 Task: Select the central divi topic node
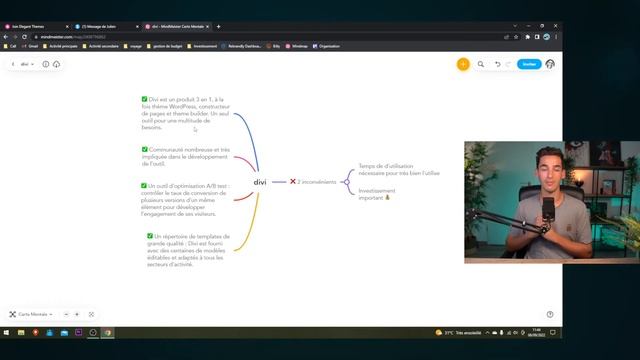click(260, 182)
